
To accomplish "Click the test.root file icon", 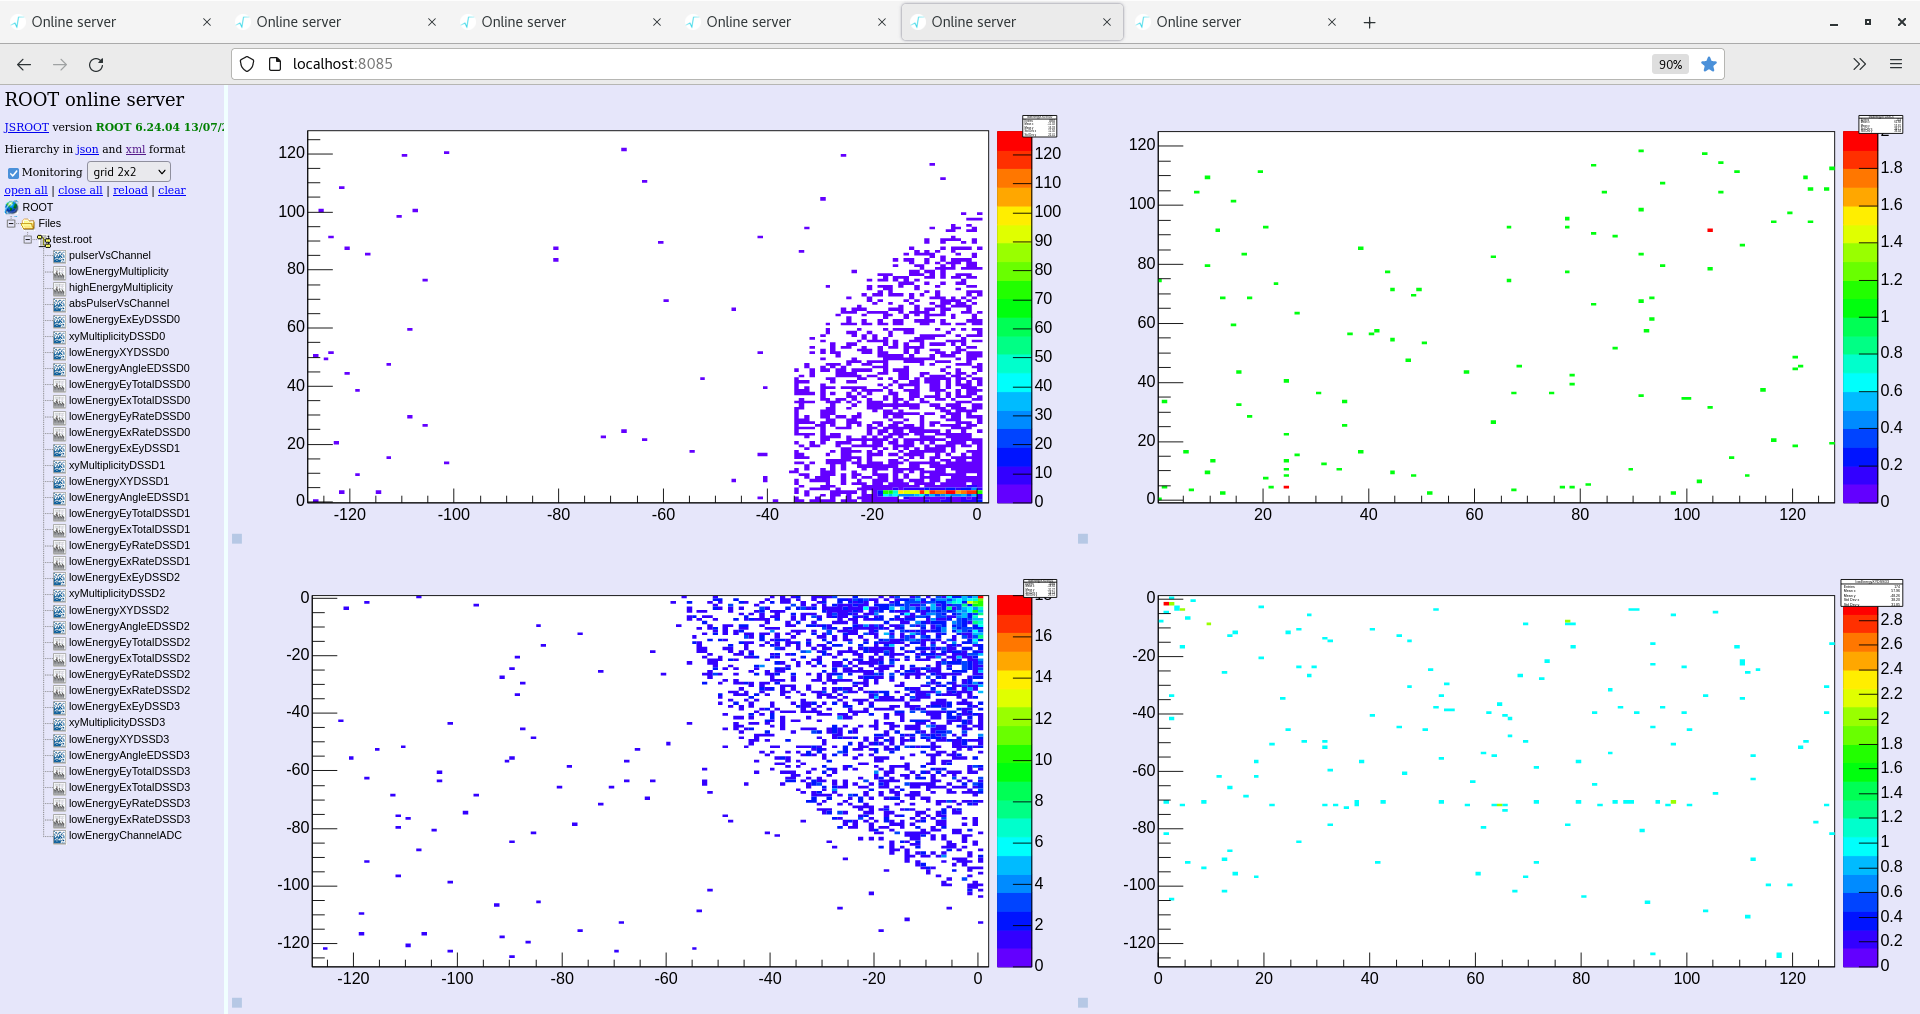I will (x=44, y=239).
